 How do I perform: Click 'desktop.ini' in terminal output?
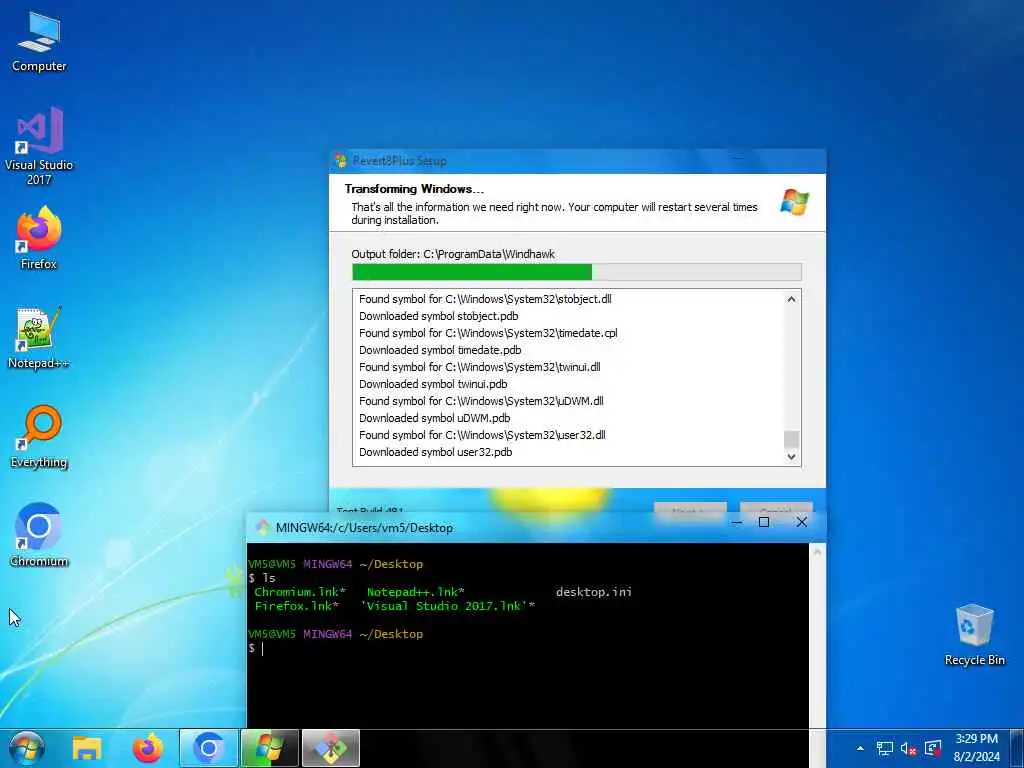point(594,592)
